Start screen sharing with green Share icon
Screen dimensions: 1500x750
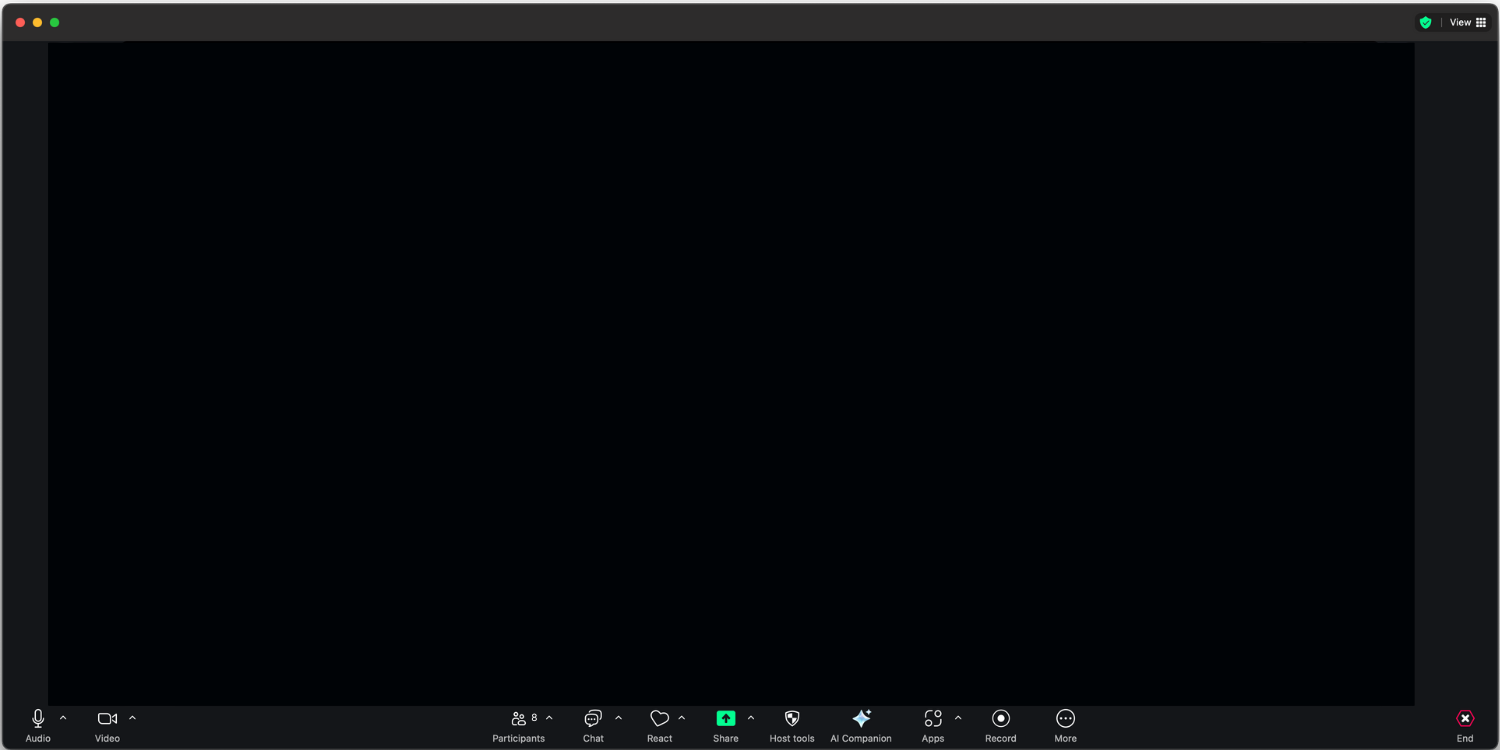[x=726, y=718]
